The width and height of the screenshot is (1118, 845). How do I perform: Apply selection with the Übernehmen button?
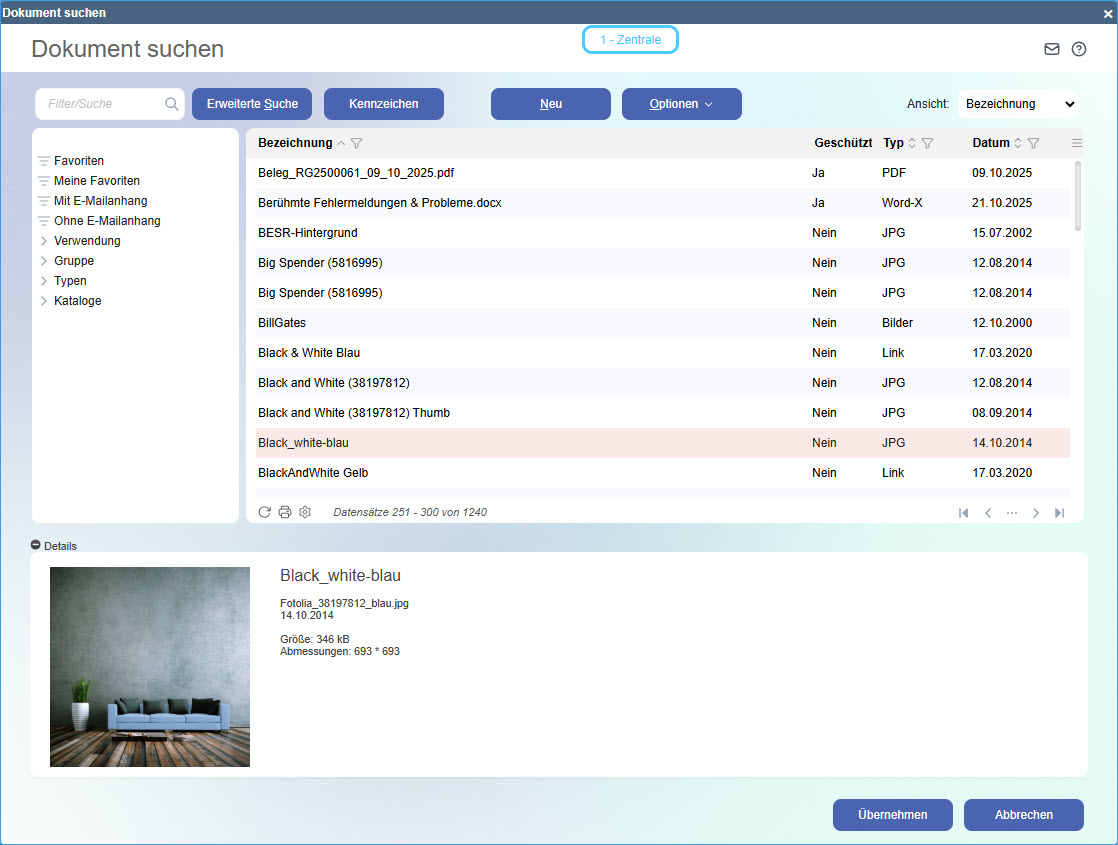pos(892,814)
